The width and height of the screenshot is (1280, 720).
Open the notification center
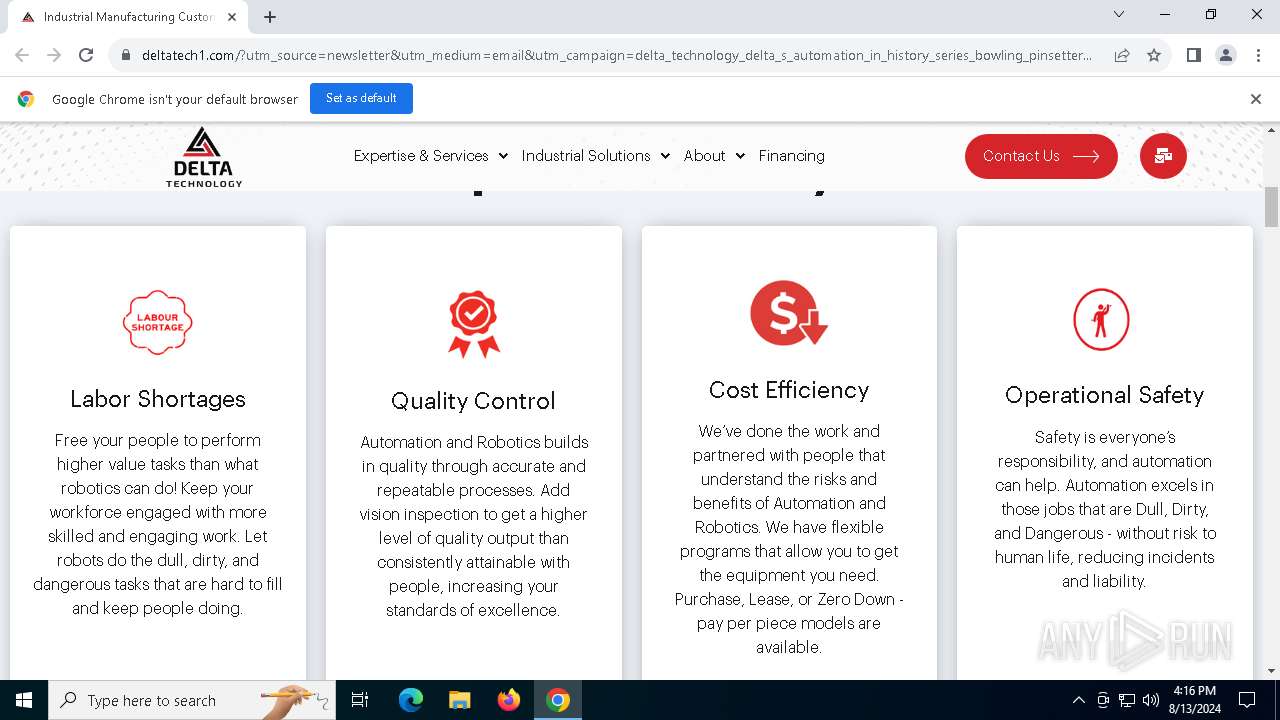tap(1247, 700)
